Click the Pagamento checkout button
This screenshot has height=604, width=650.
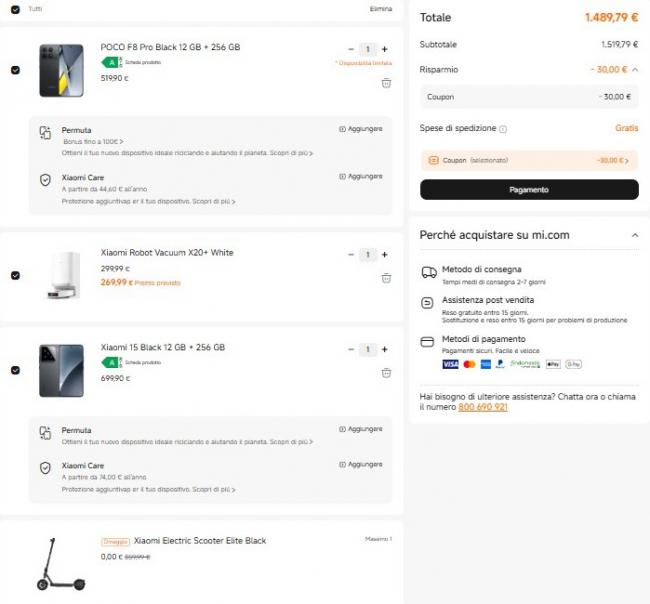point(528,189)
